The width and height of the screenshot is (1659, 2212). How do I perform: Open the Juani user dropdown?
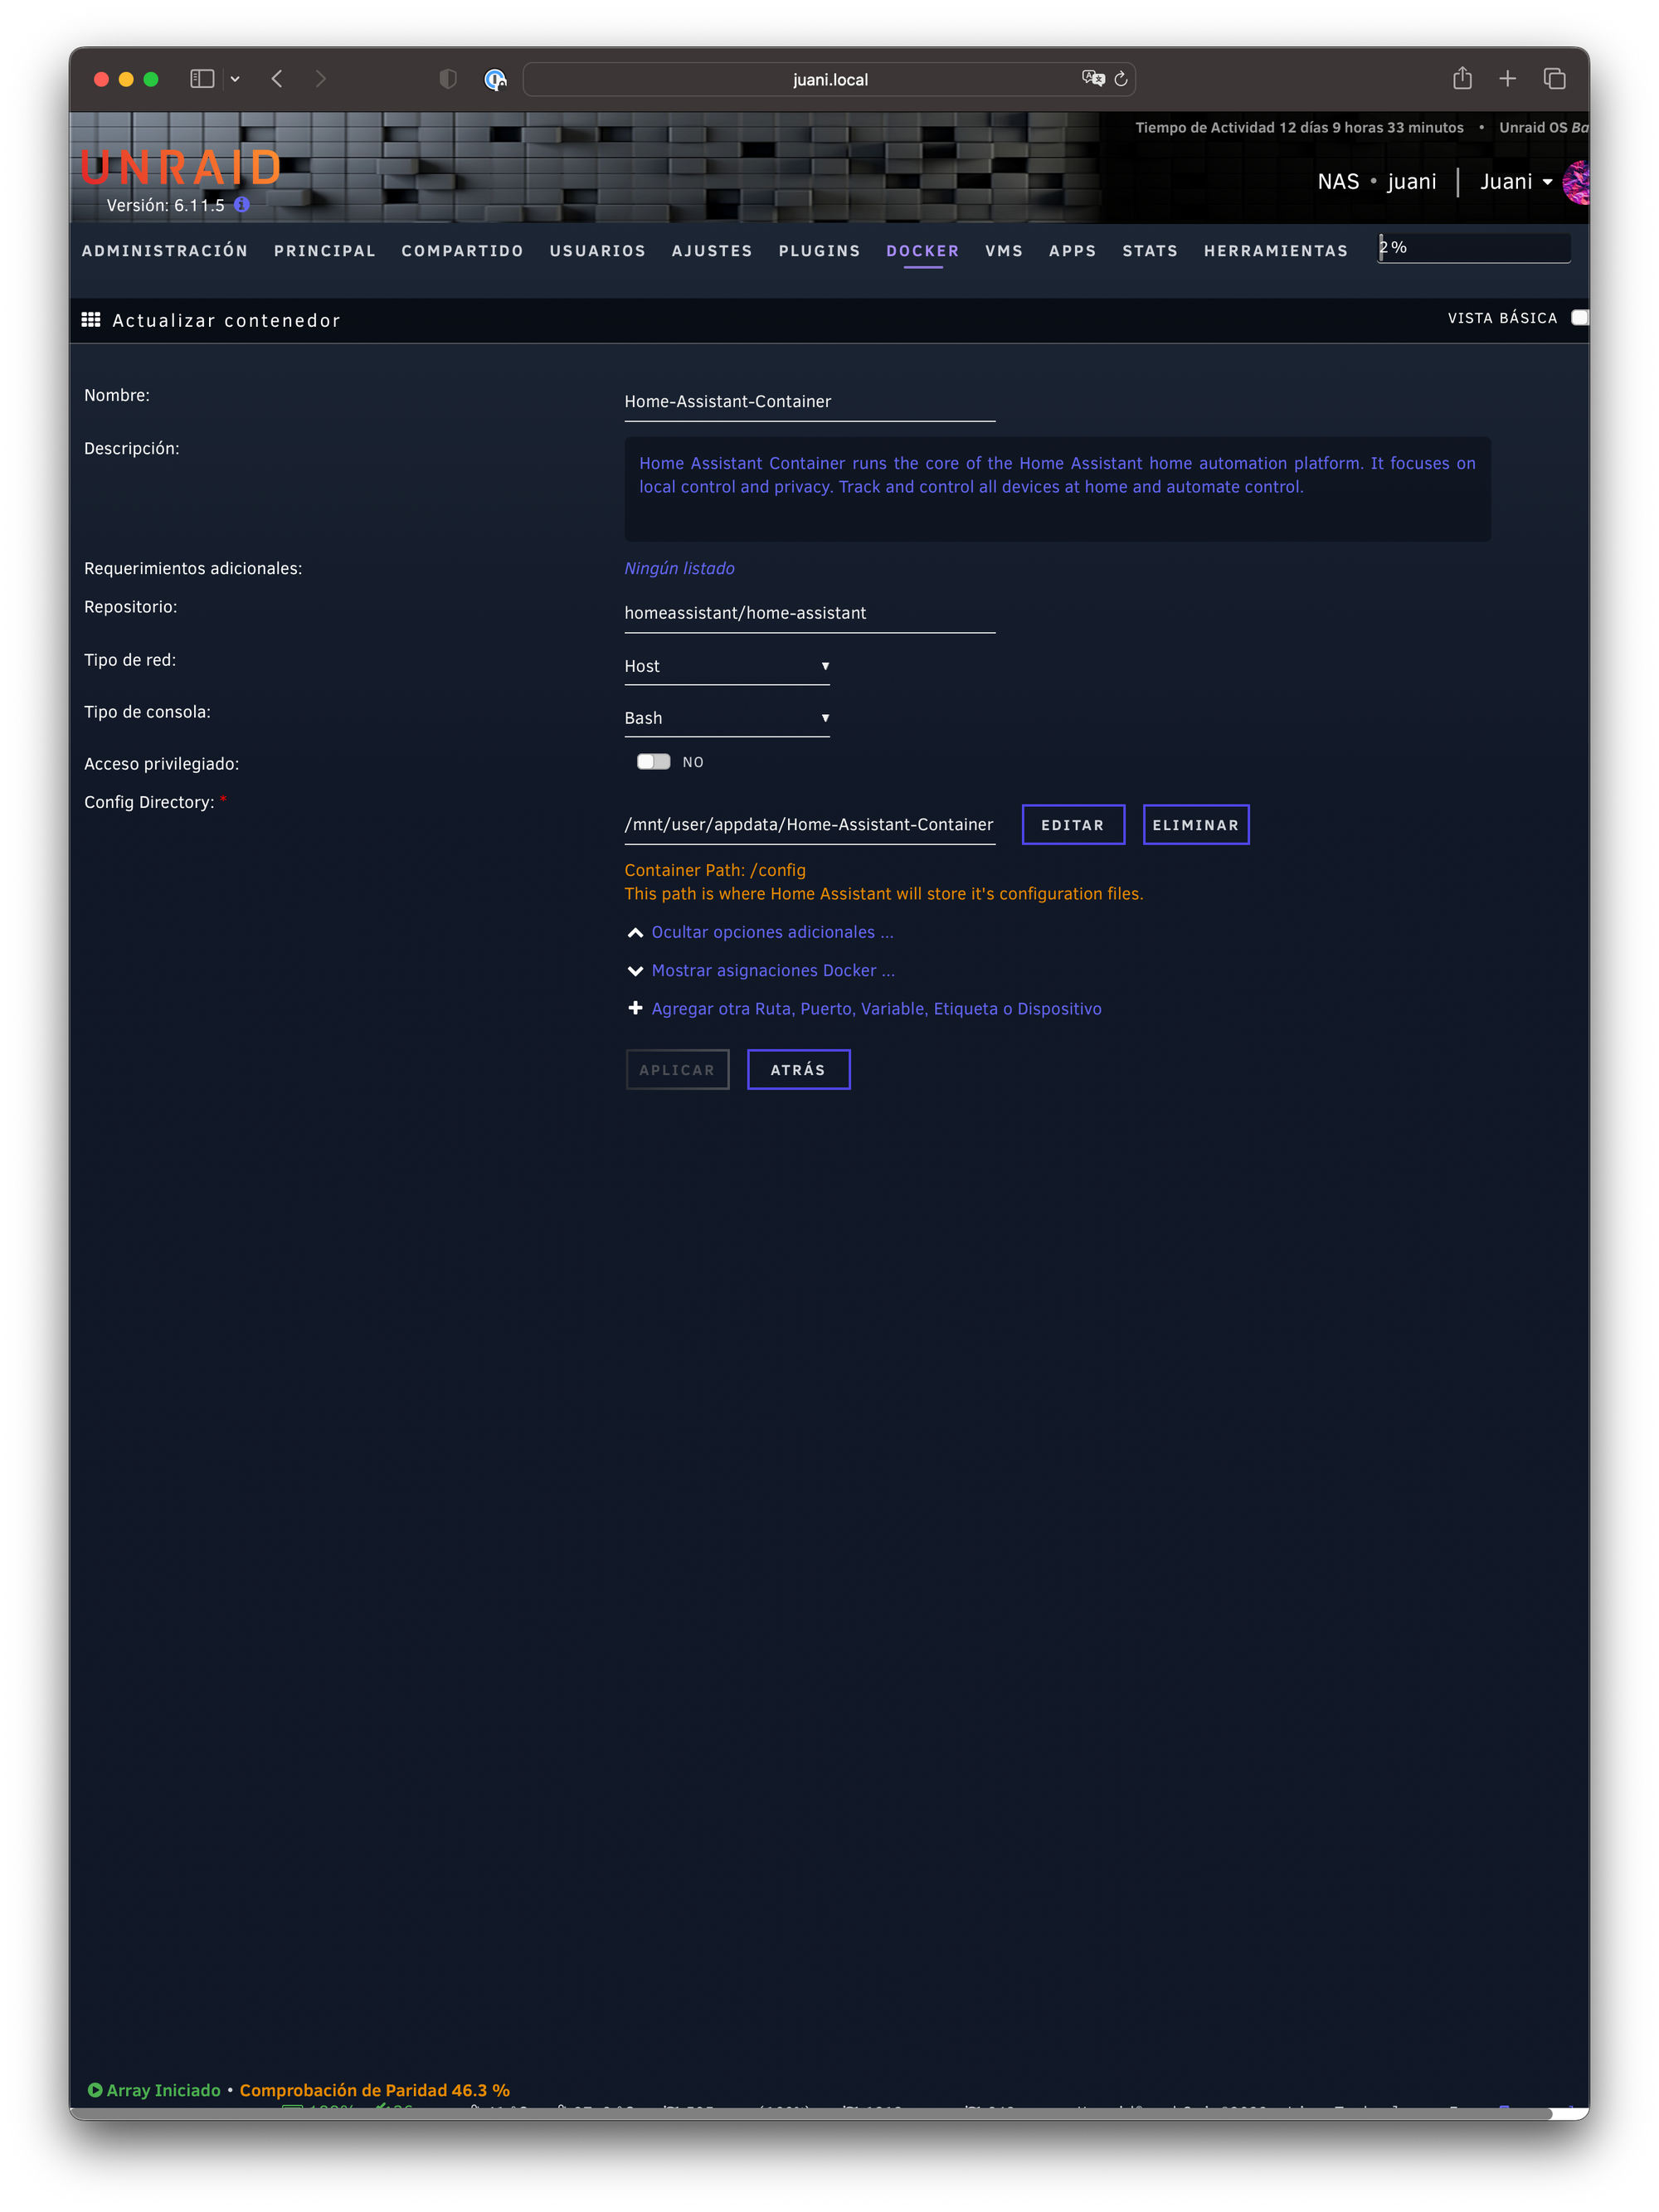1516,182
